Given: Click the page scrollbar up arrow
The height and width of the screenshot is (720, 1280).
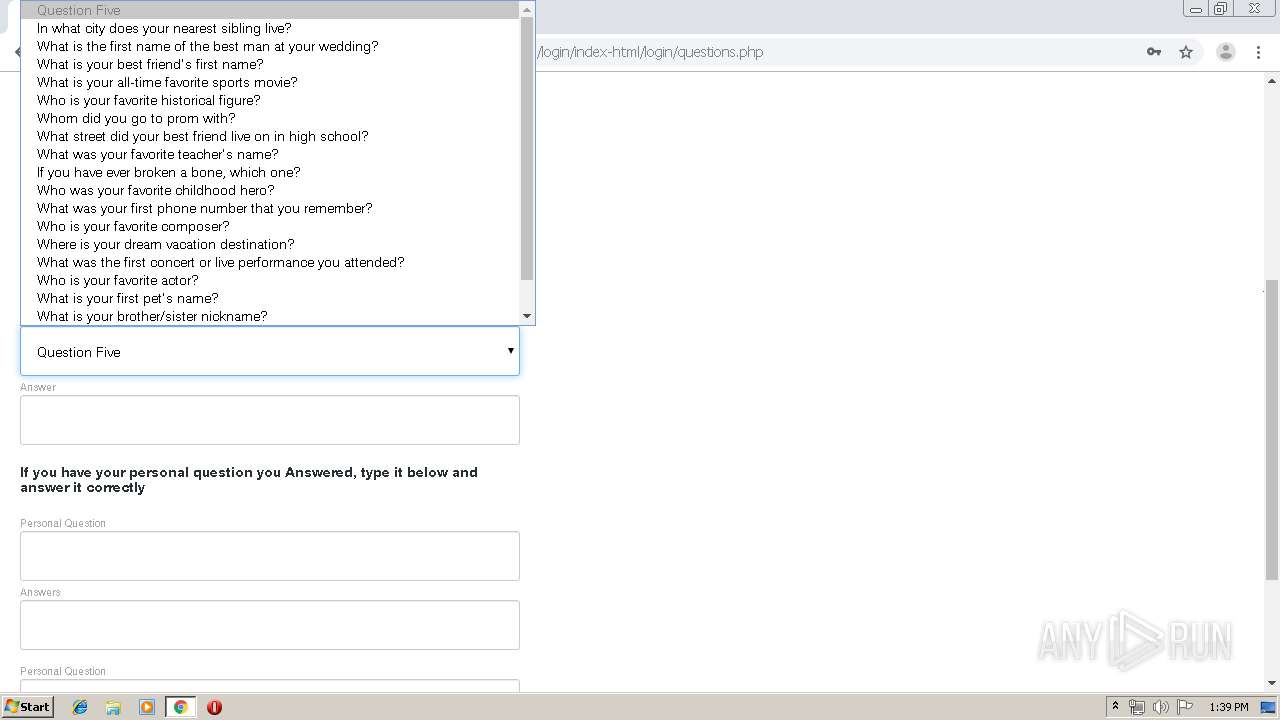Looking at the screenshot, I should [1272, 79].
